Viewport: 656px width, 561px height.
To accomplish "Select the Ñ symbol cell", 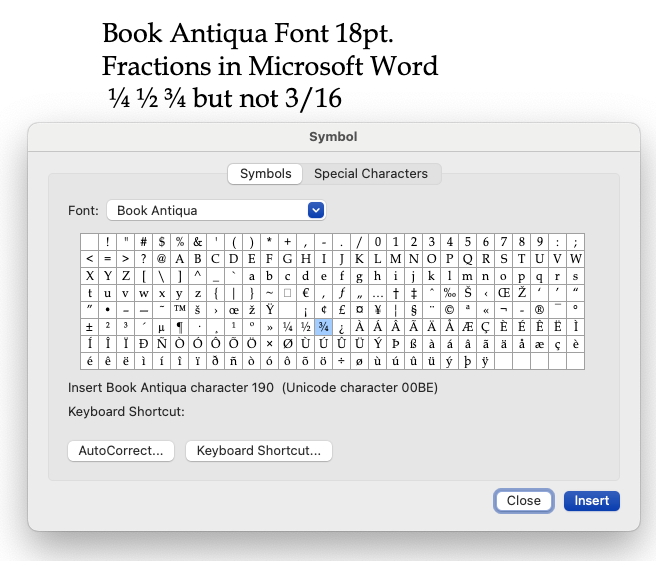I will [x=161, y=344].
